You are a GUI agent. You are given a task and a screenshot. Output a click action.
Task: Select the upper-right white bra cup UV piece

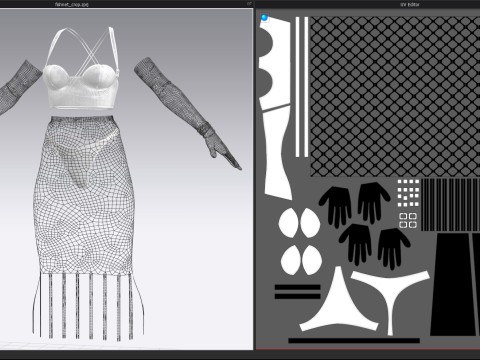310,223
